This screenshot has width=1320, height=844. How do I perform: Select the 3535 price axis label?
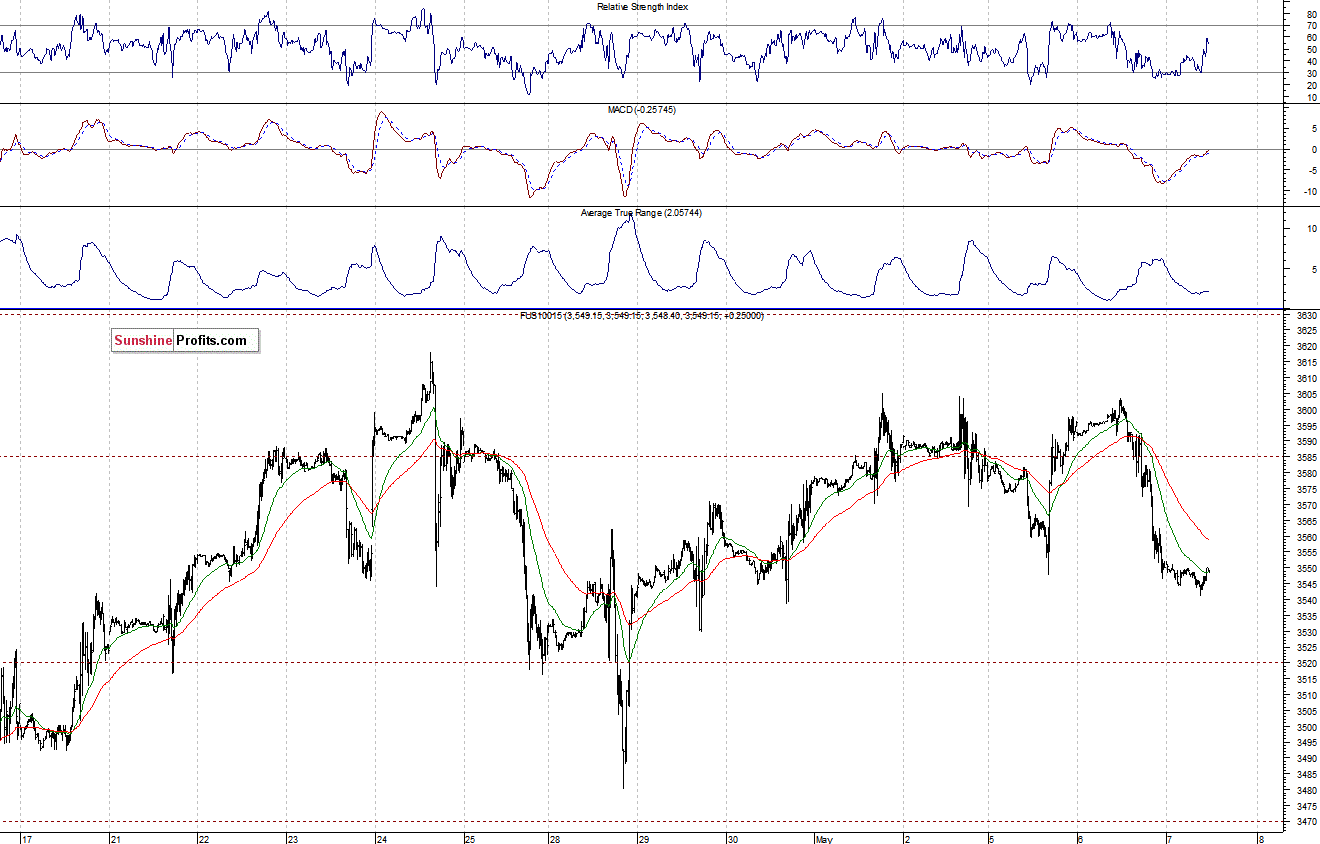1306,616
